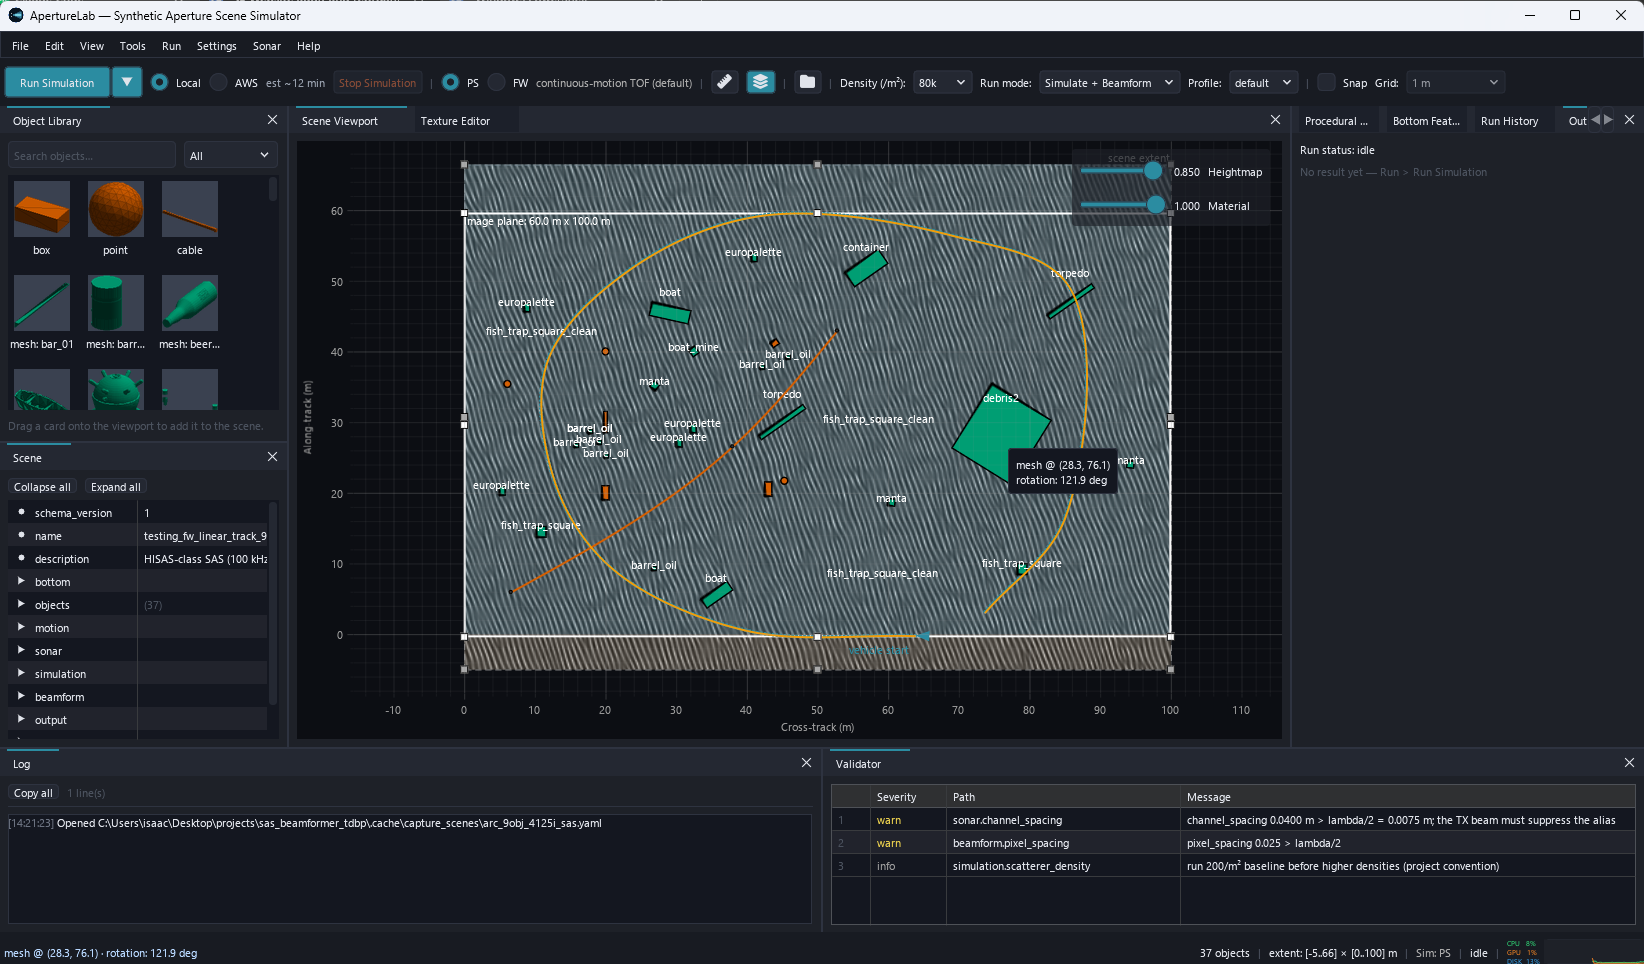Click the Run Simulation button
Image resolution: width=1644 pixels, height=964 pixels.
pos(57,83)
